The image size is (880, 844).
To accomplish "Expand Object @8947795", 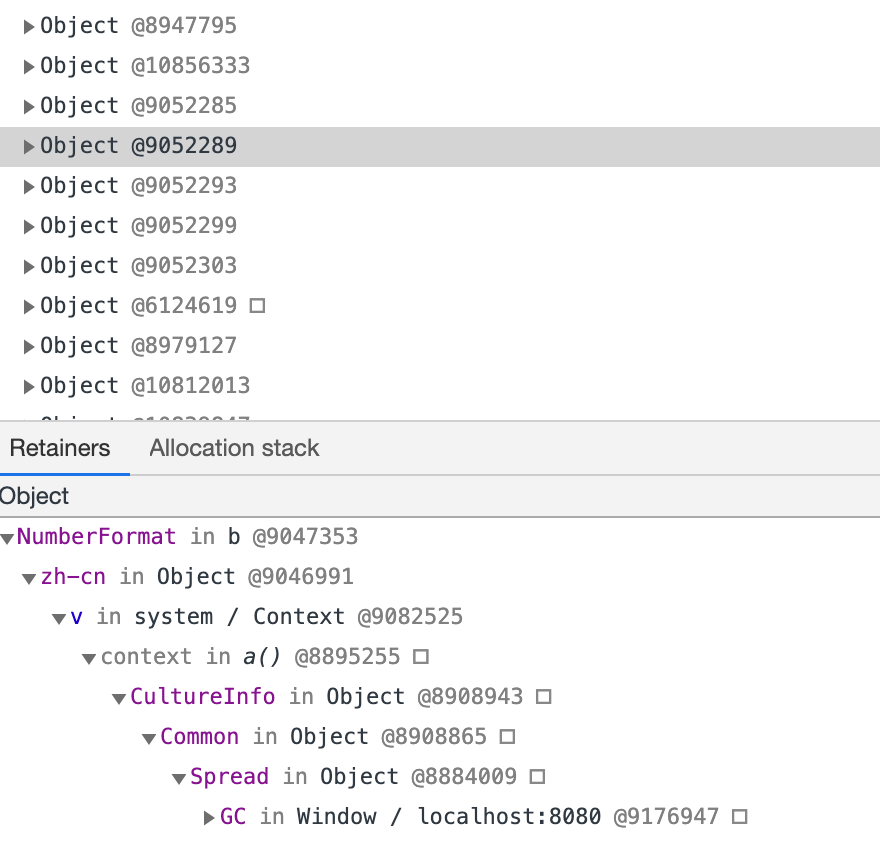I will (x=28, y=26).
